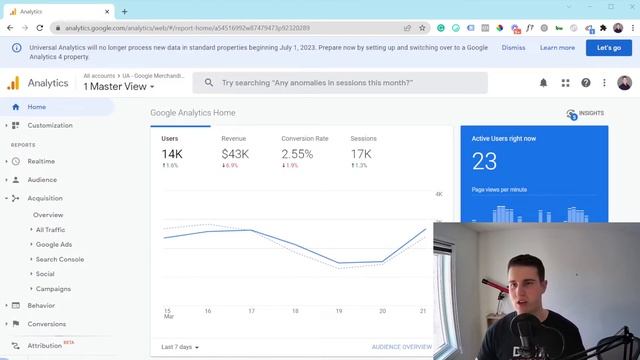Click the share icon in address bar
This screenshot has height=360, width=640.
pos(407,28)
